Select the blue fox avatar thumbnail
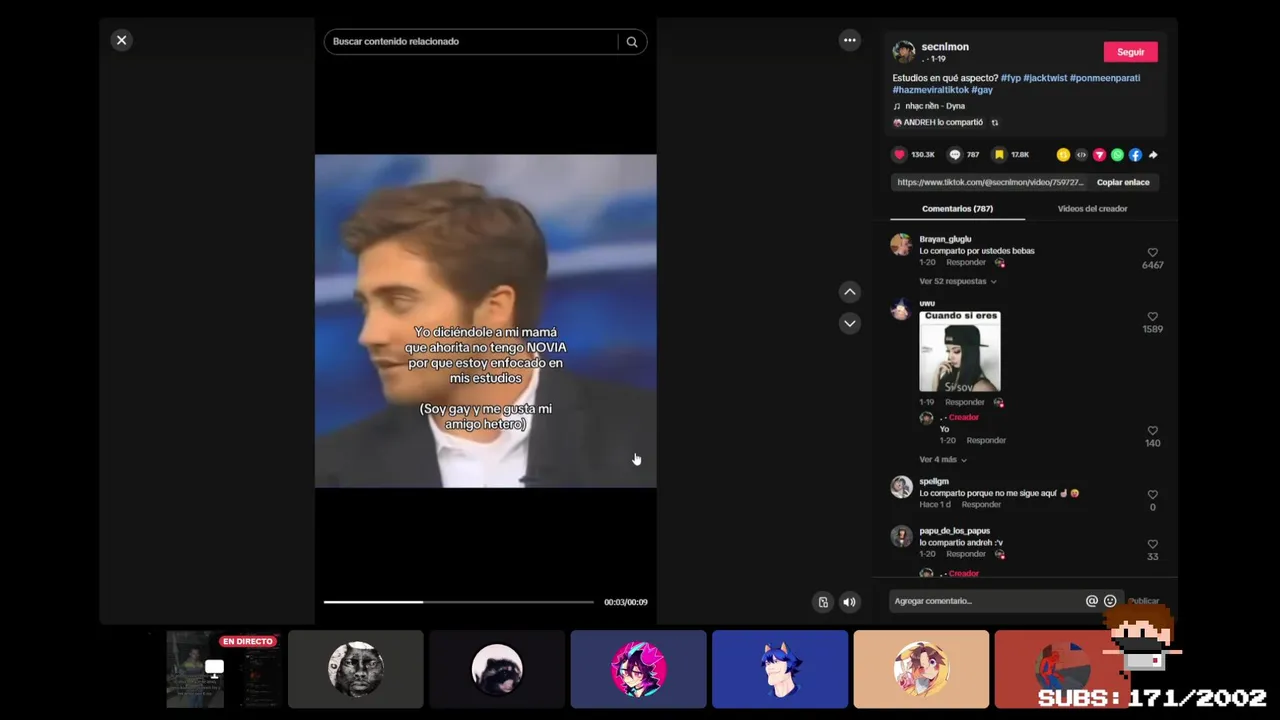 click(x=780, y=669)
